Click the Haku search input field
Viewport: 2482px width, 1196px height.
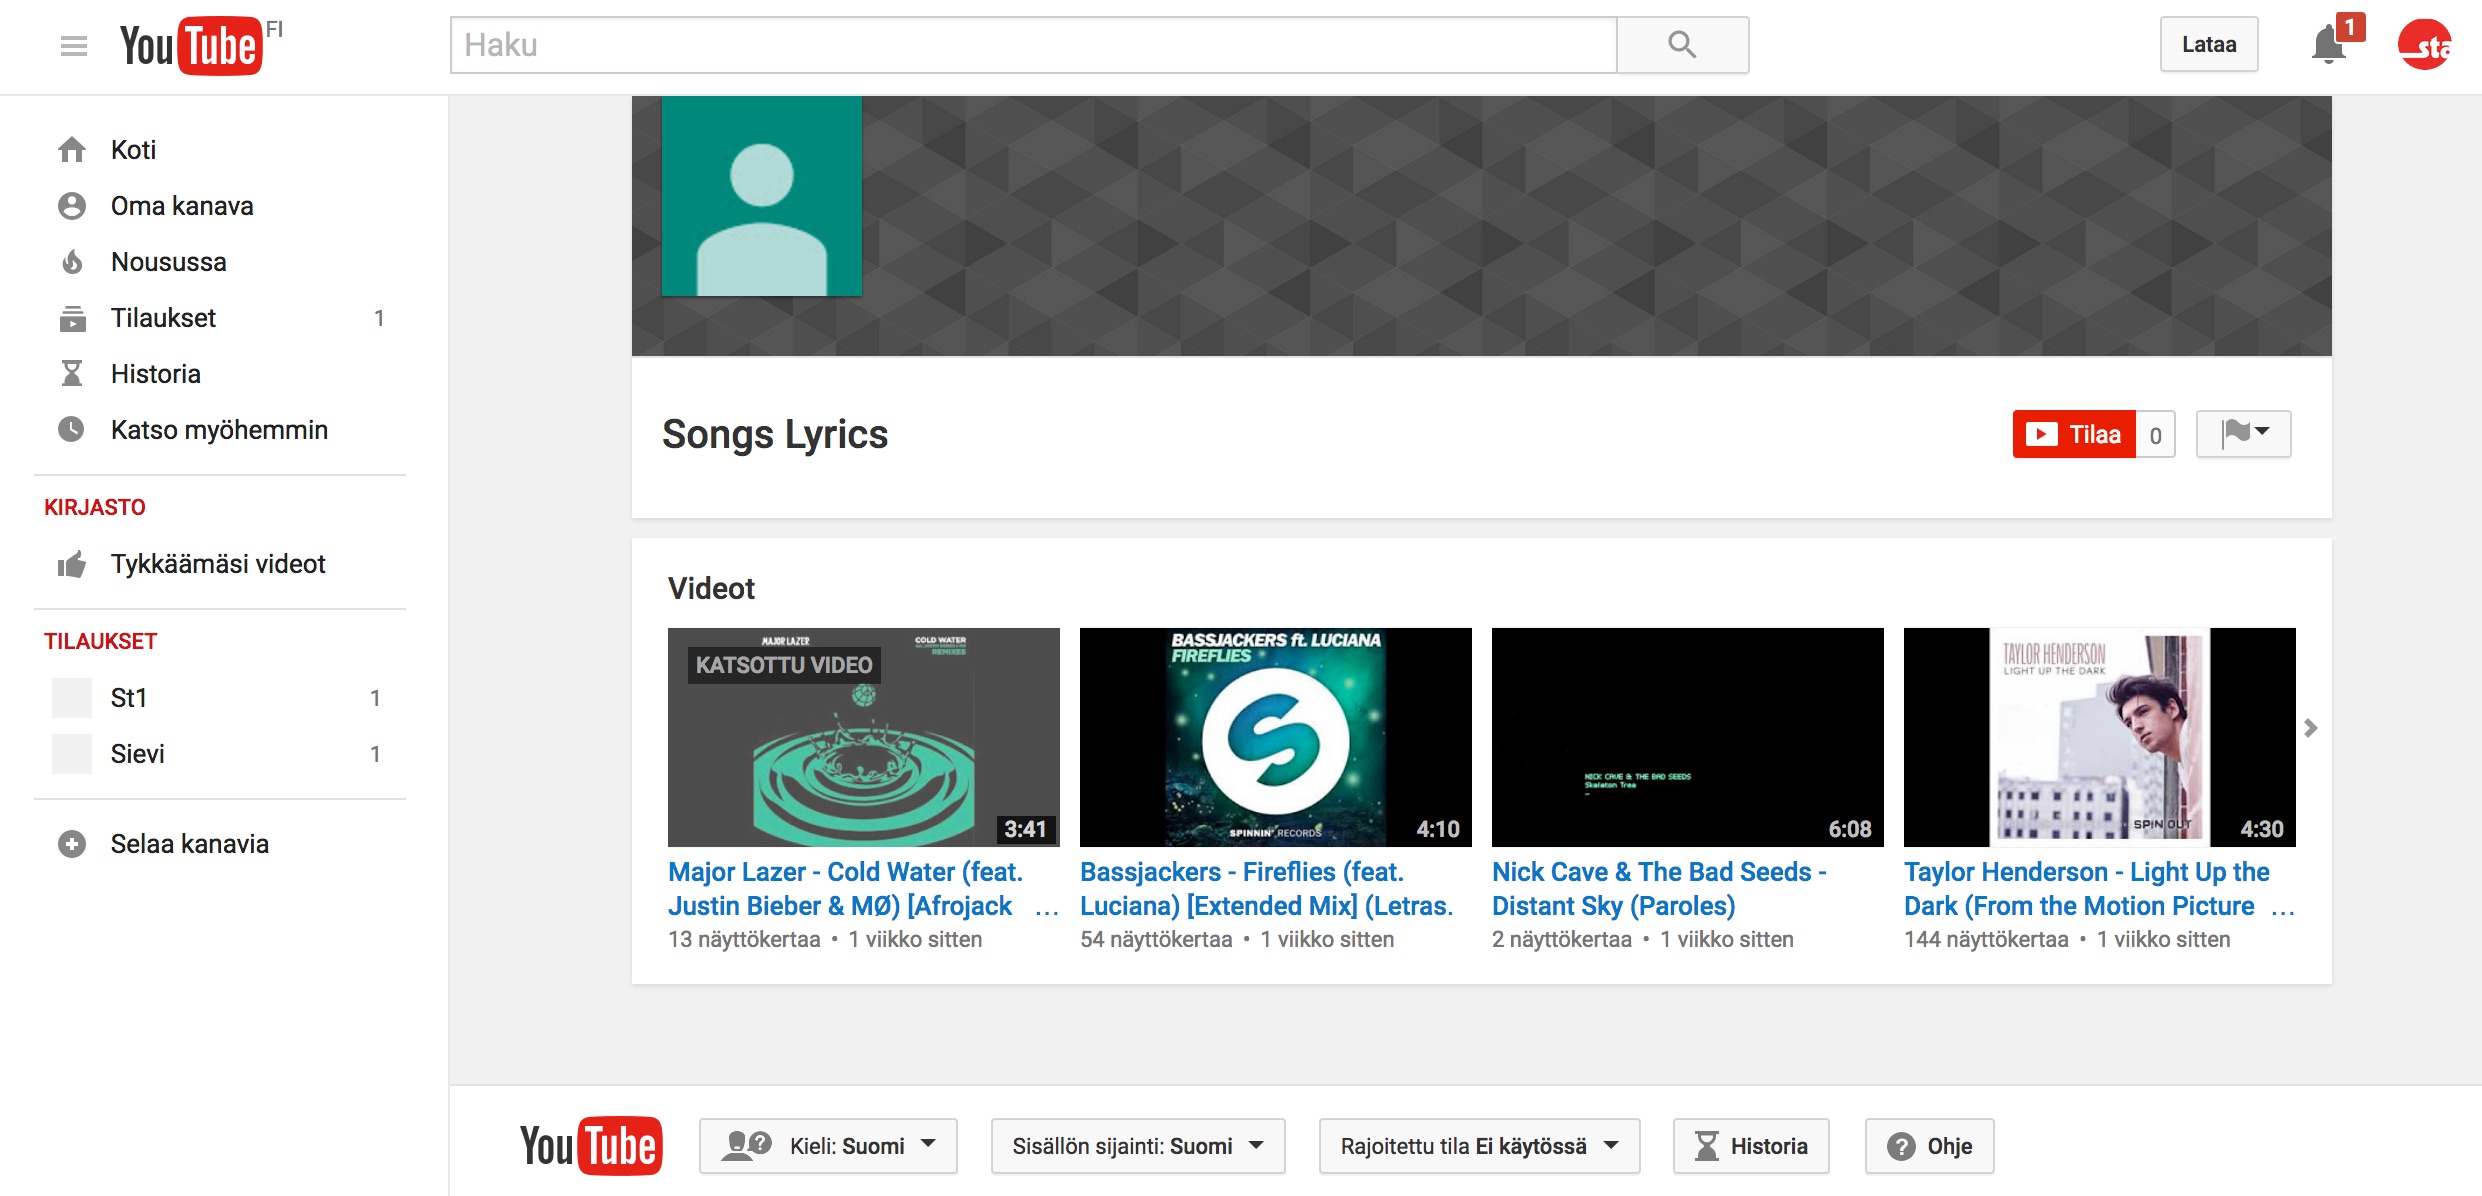point(1034,45)
